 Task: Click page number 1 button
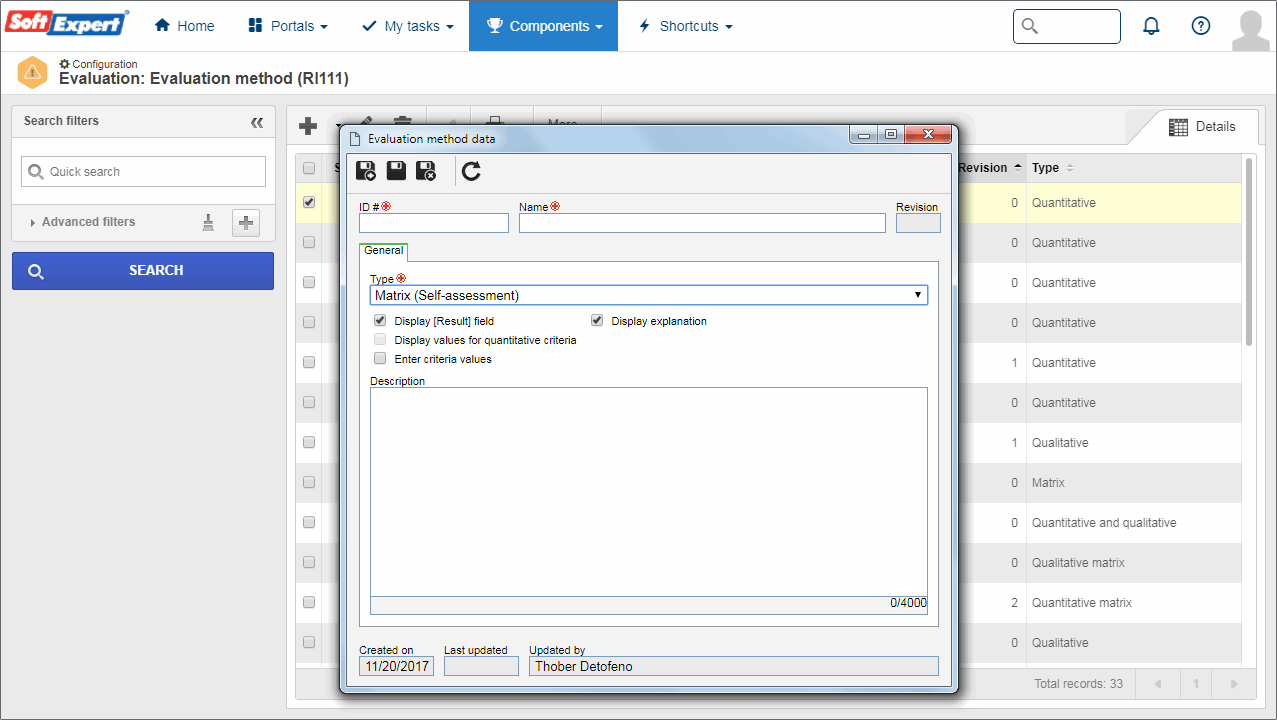(1195, 684)
